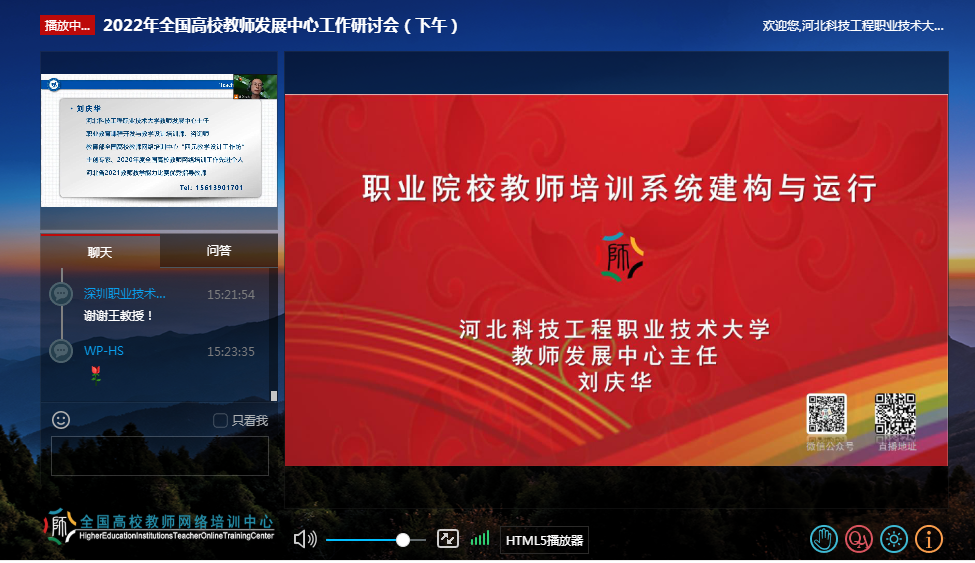Click the username 深圳职业技术... in chat
The height and width of the screenshot is (563, 975).
[x=125, y=294]
